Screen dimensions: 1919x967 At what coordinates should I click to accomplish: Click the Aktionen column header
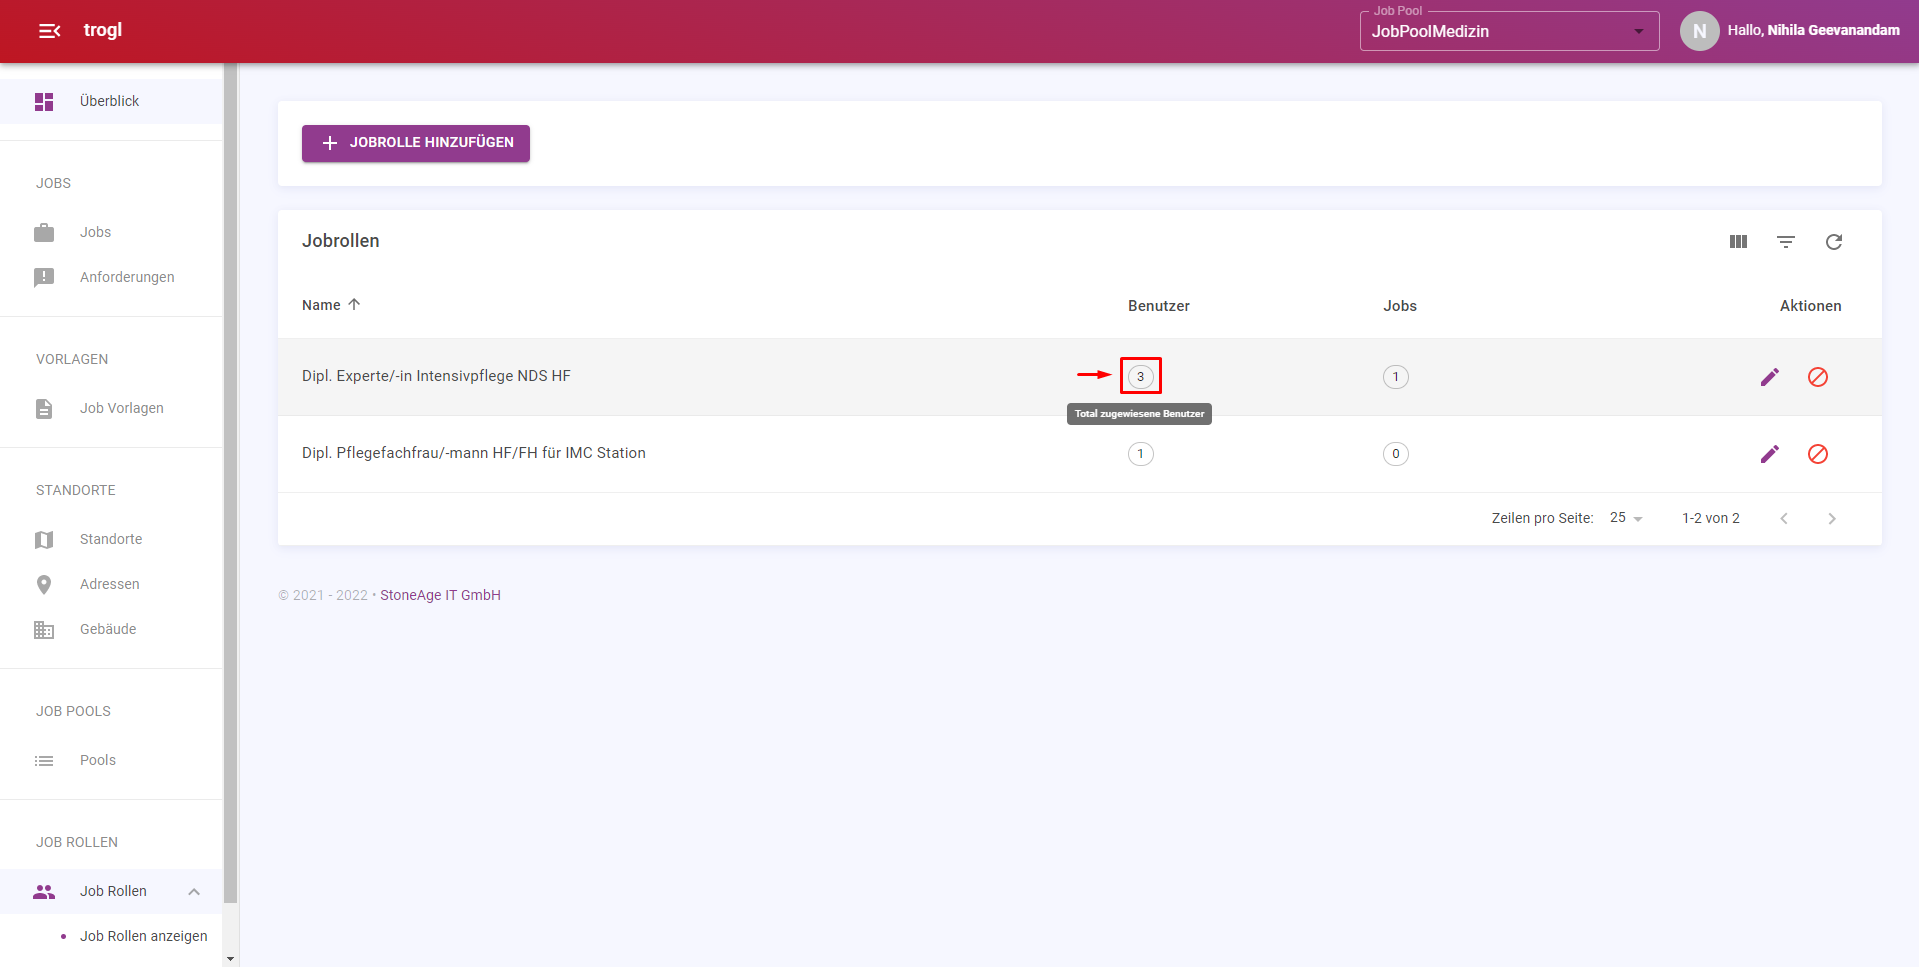click(x=1810, y=306)
